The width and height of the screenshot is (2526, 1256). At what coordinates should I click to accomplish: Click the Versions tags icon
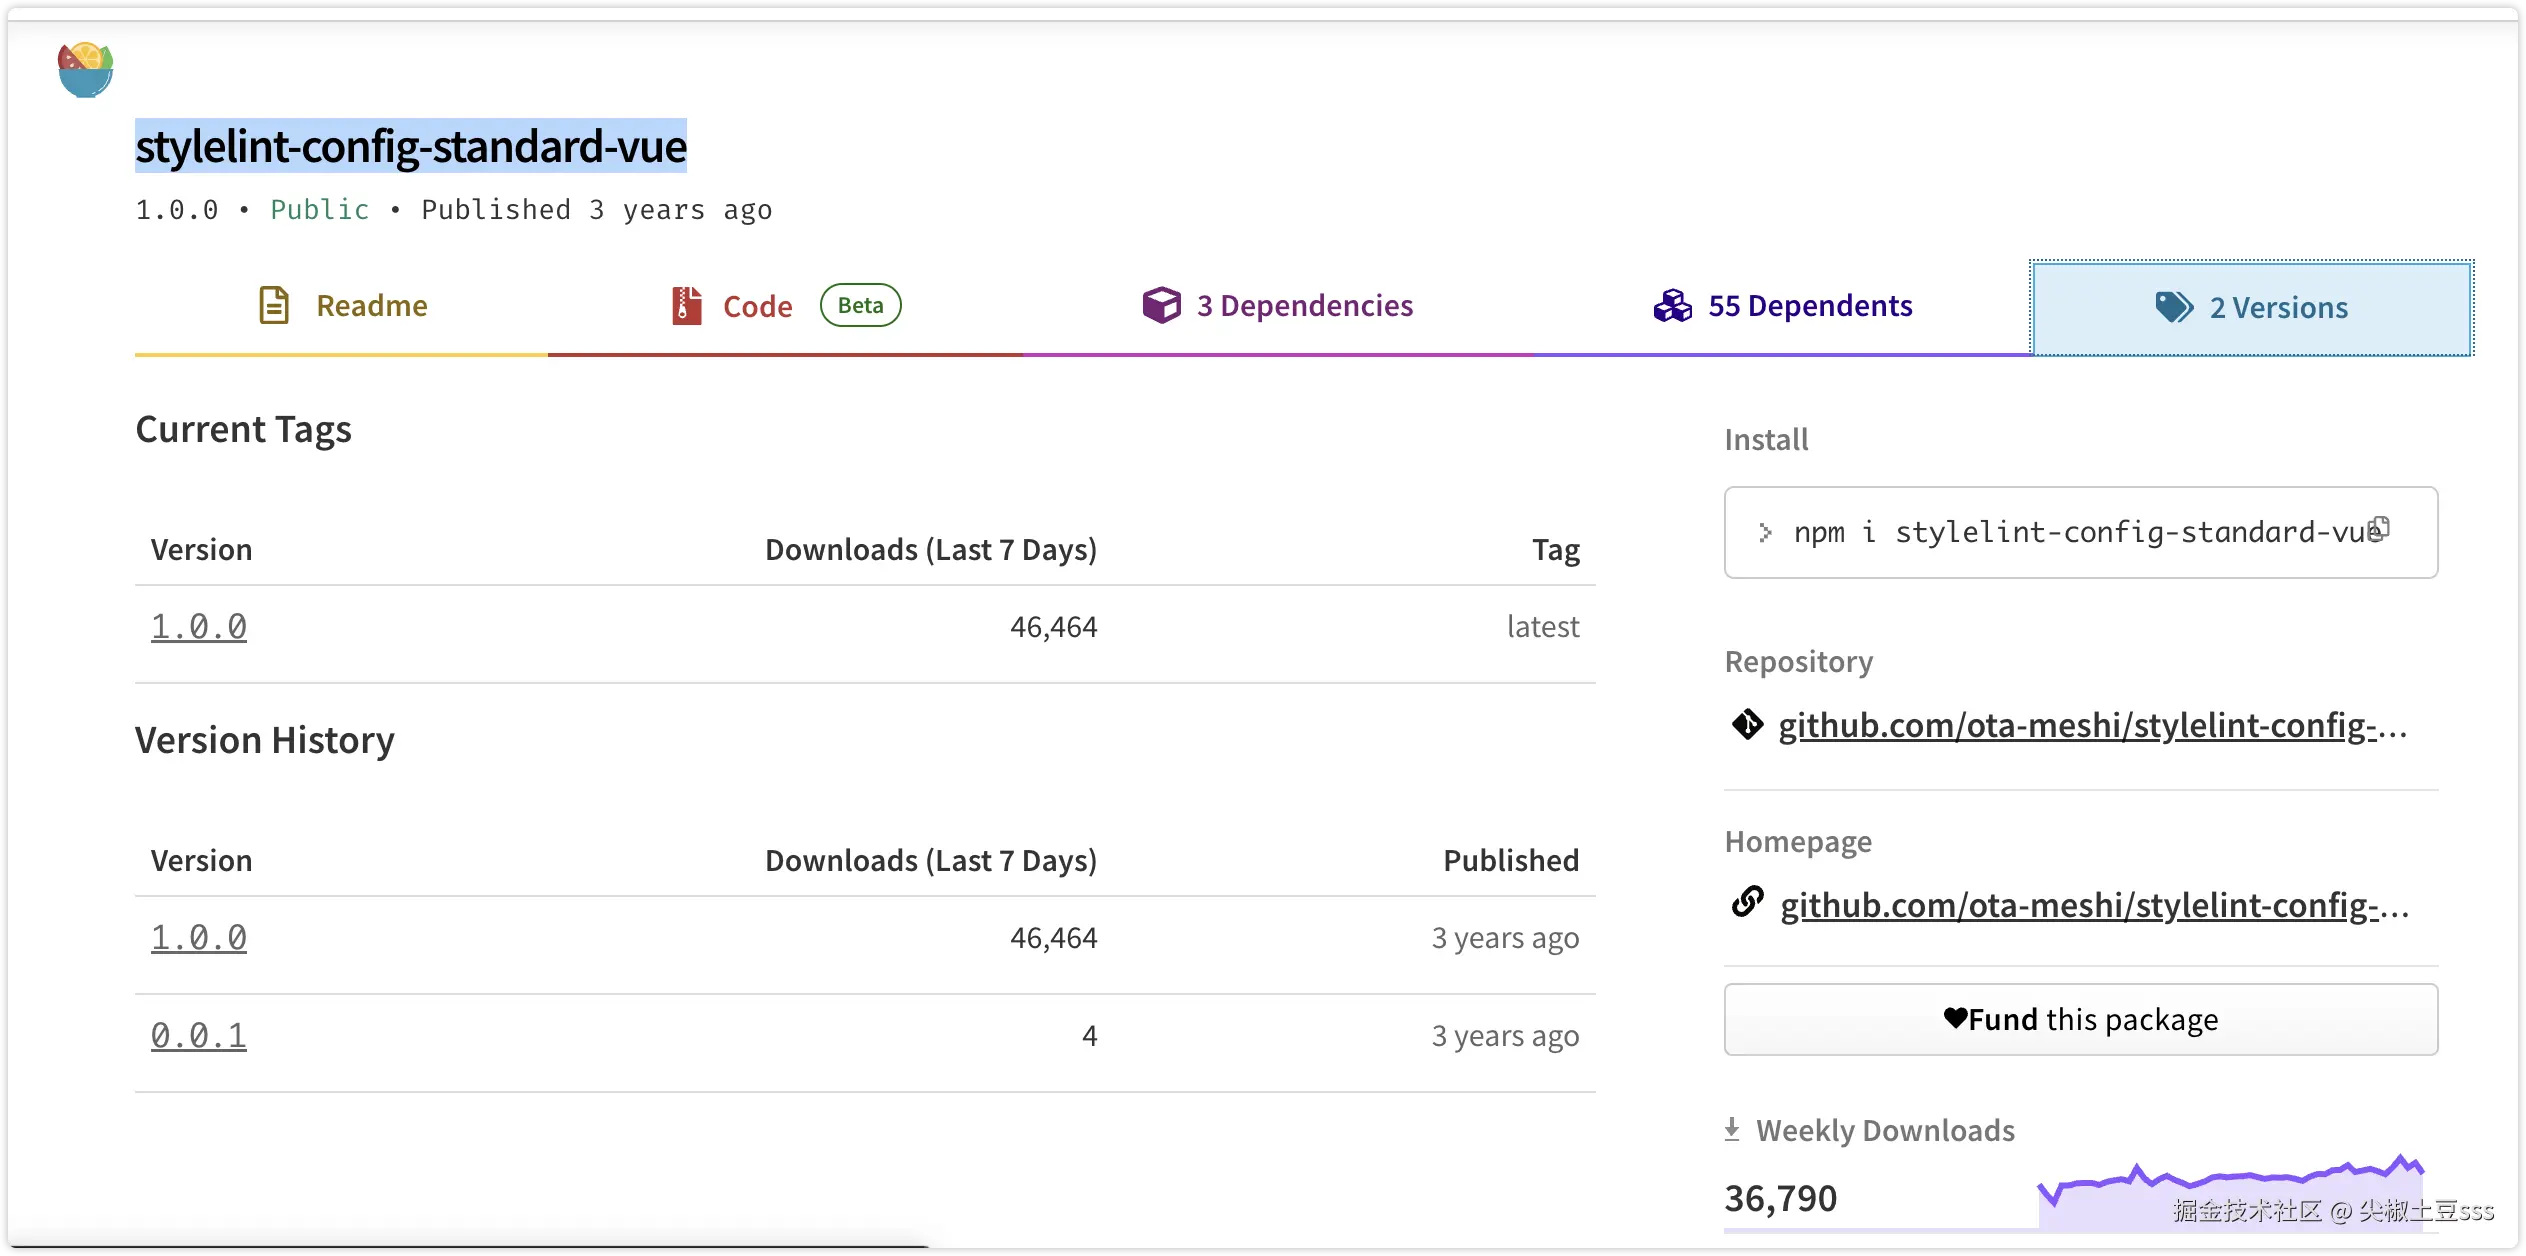tap(2173, 307)
